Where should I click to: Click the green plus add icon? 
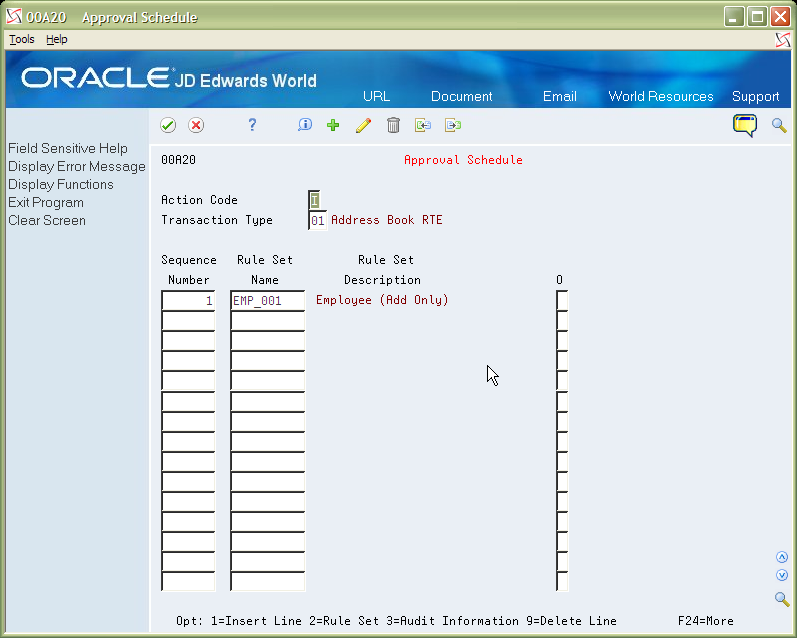pos(333,125)
